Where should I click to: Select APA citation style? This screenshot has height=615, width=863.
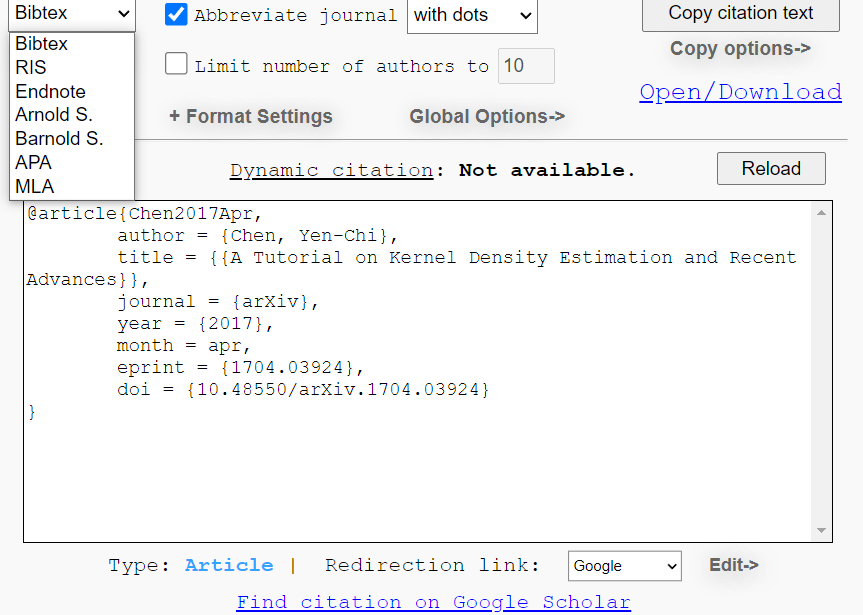pyautogui.click(x=33, y=162)
